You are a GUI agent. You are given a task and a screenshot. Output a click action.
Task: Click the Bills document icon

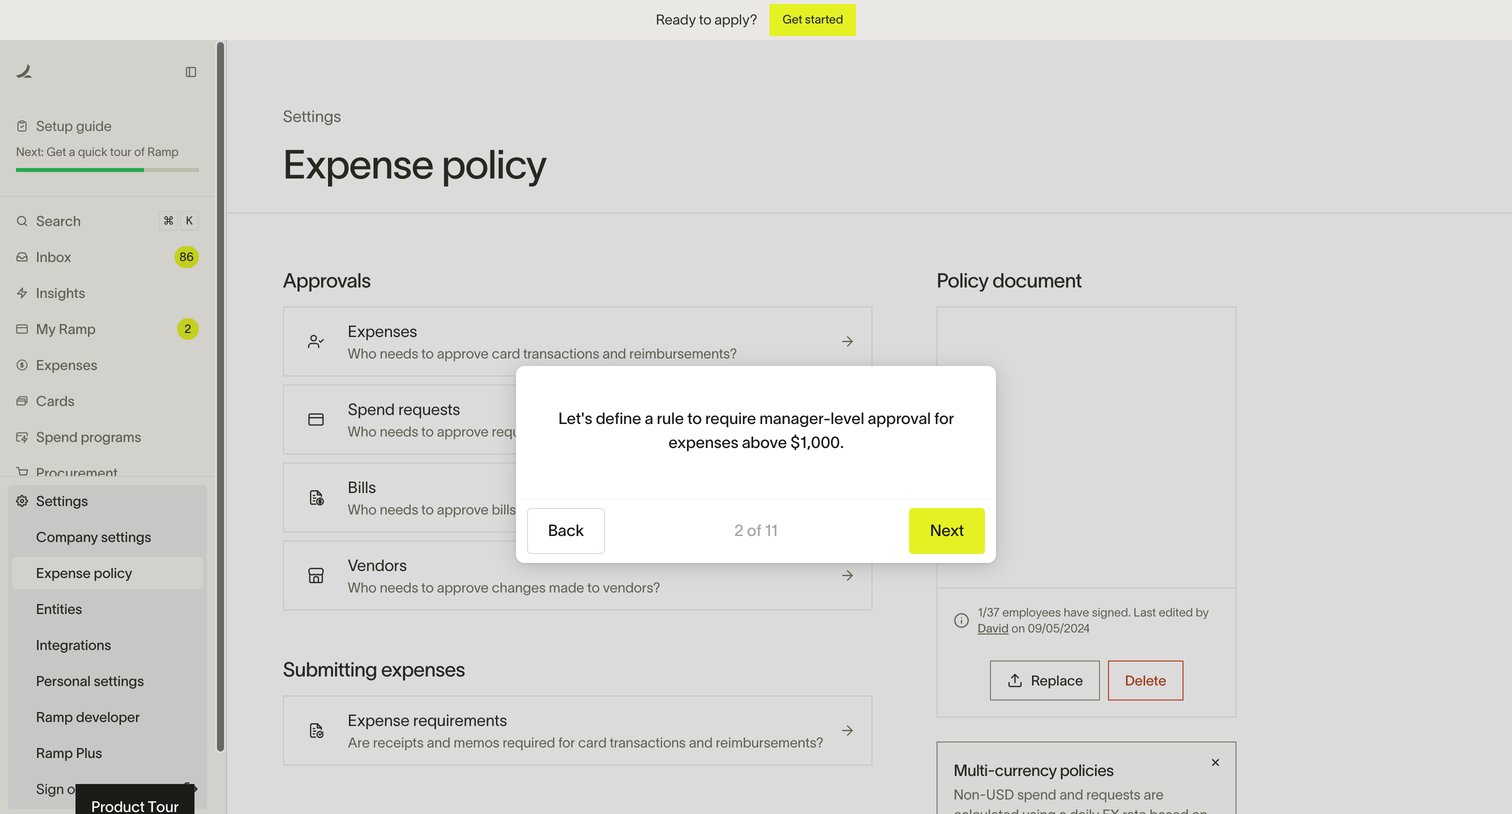(x=316, y=498)
